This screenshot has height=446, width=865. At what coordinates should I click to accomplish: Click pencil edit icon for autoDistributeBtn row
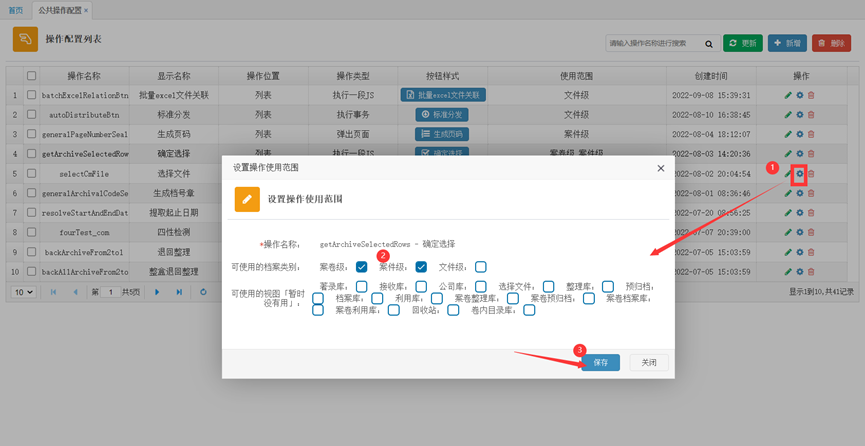pyautogui.click(x=788, y=115)
